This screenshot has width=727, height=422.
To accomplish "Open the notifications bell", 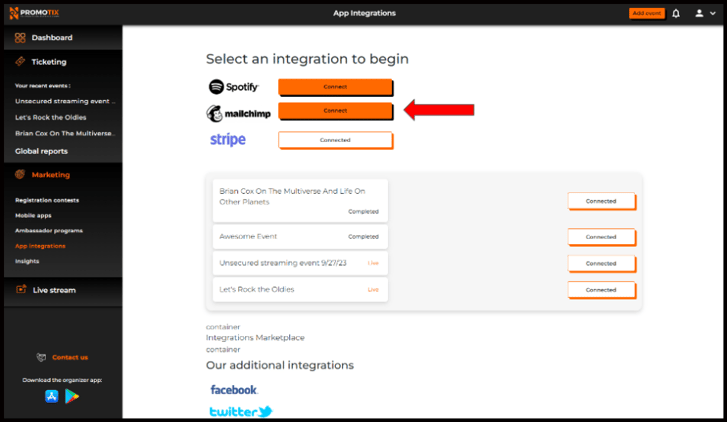I will (676, 13).
